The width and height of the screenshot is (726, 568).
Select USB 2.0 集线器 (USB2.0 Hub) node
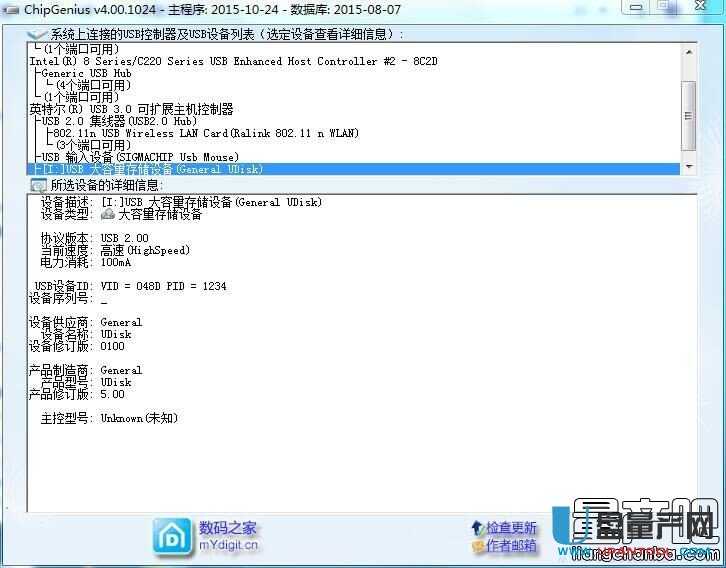click(x=120, y=121)
